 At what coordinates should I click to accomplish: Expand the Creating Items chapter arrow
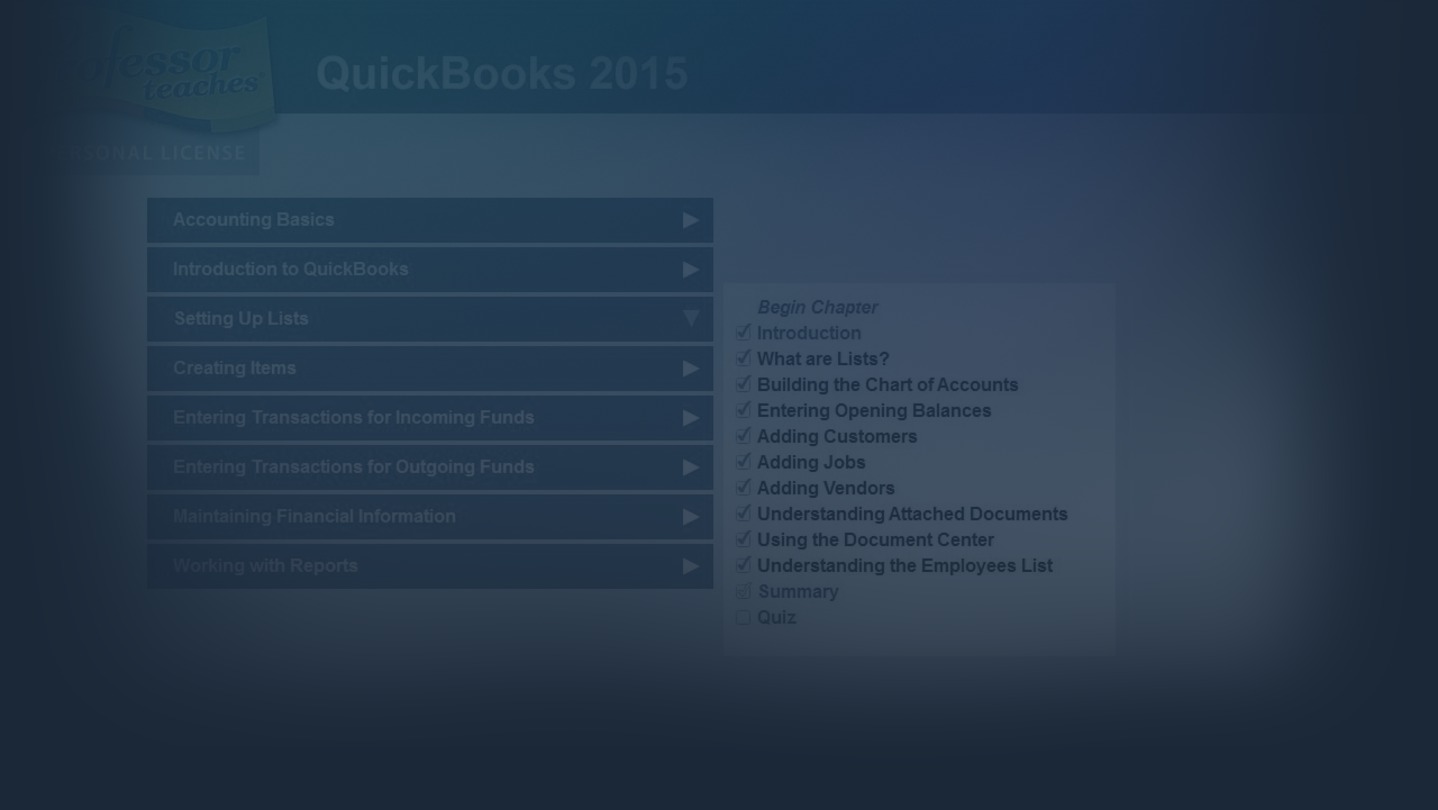tap(690, 369)
